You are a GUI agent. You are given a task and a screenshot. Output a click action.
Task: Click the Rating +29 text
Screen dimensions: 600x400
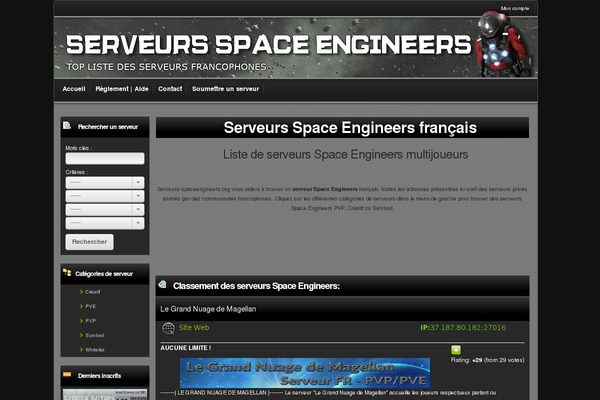coord(488,360)
